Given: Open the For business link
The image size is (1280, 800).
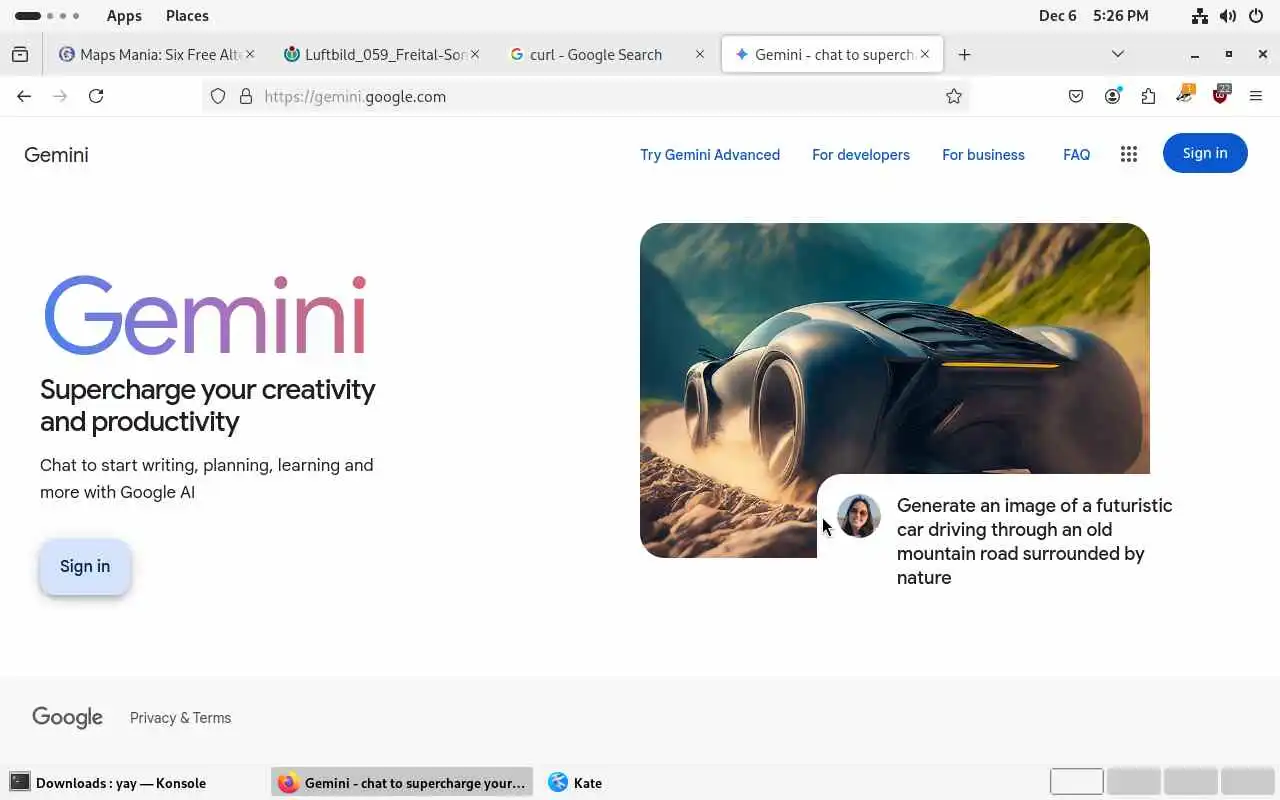Looking at the screenshot, I should [983, 155].
